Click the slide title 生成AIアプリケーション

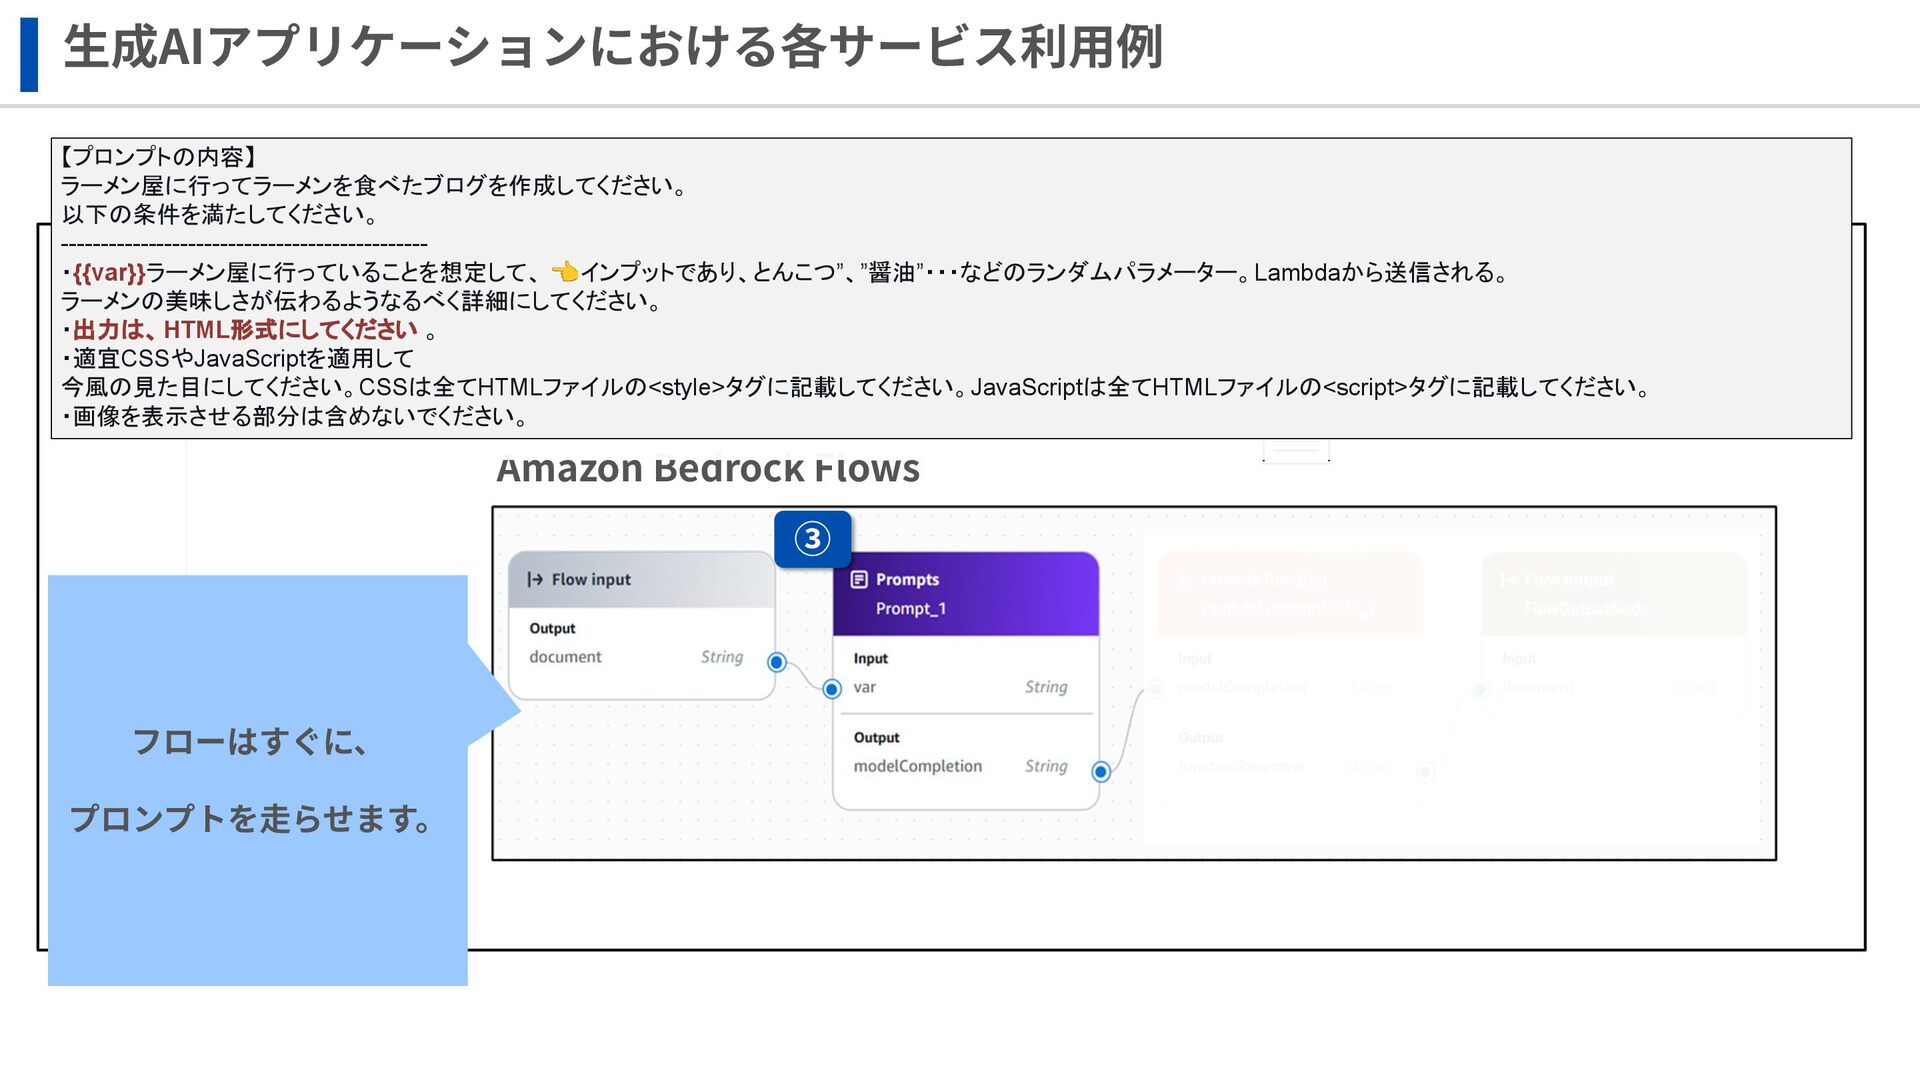click(612, 47)
